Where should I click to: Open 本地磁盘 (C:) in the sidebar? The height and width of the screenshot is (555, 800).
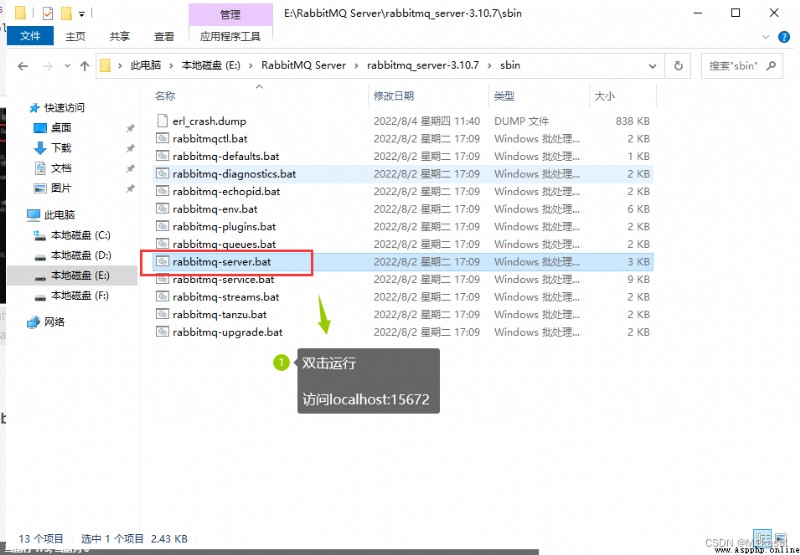[x=81, y=235]
